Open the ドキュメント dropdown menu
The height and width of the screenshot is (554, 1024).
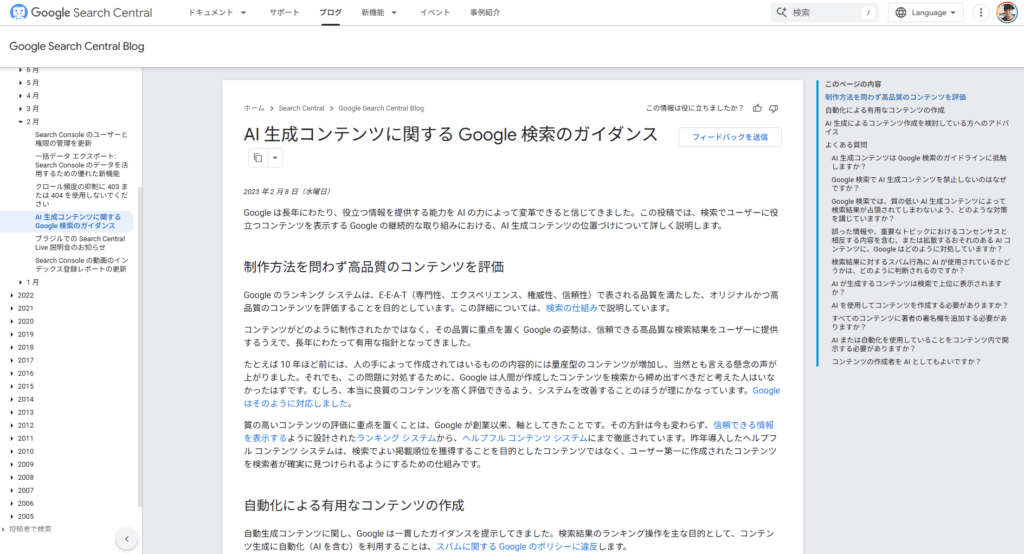point(217,12)
